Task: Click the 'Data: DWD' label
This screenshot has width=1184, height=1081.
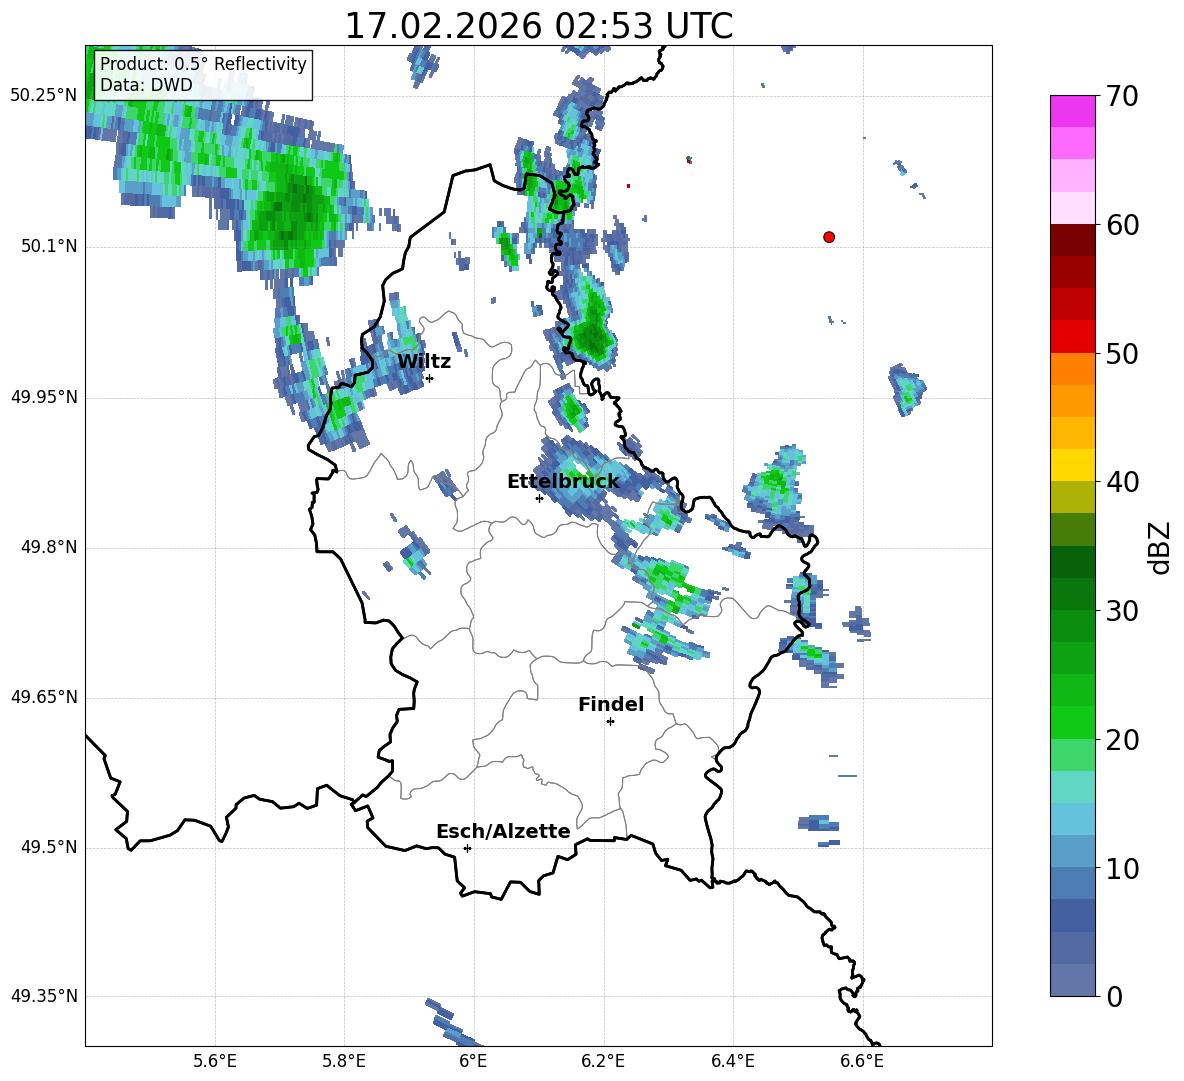Action: [x=146, y=85]
